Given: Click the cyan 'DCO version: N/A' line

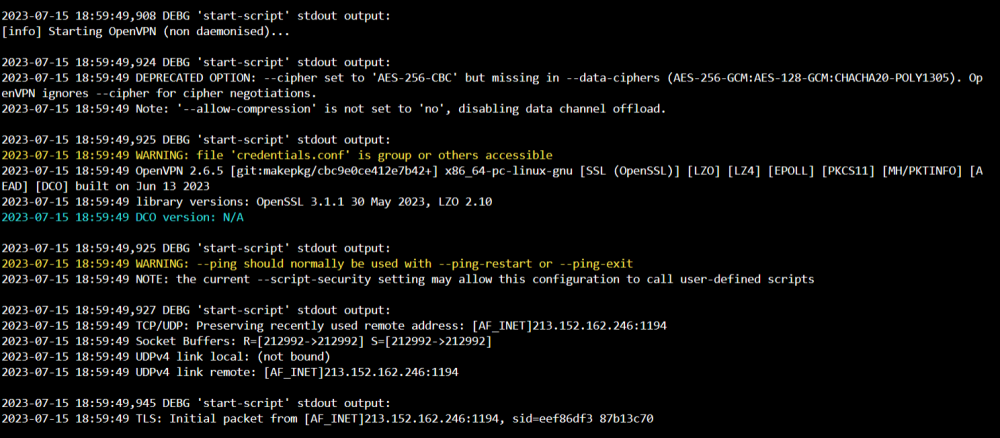Looking at the screenshot, I should pyautogui.click(x=122, y=217).
